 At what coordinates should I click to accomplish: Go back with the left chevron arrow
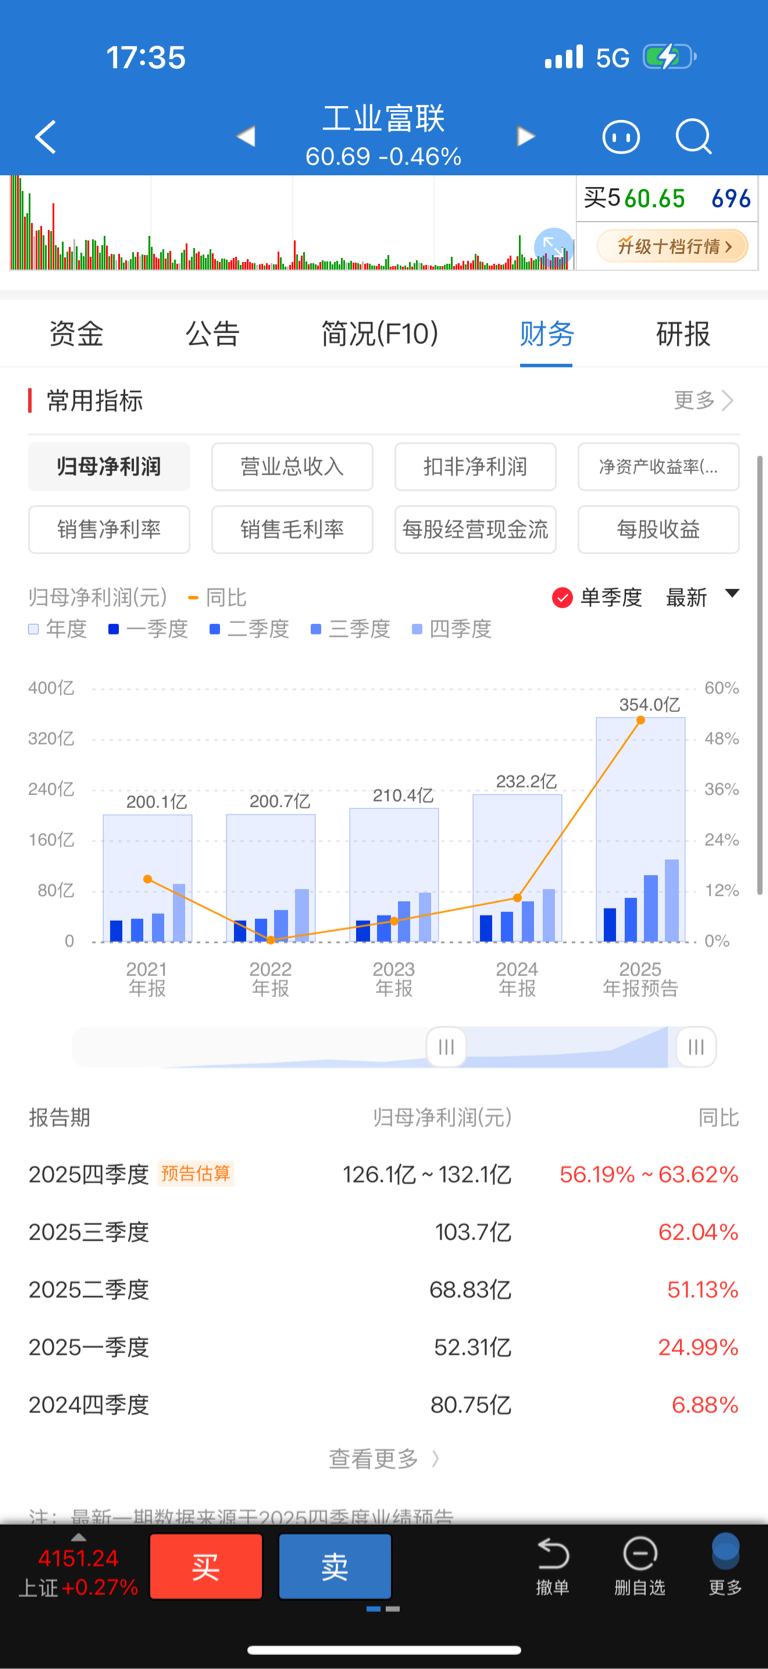pyautogui.click(x=46, y=137)
